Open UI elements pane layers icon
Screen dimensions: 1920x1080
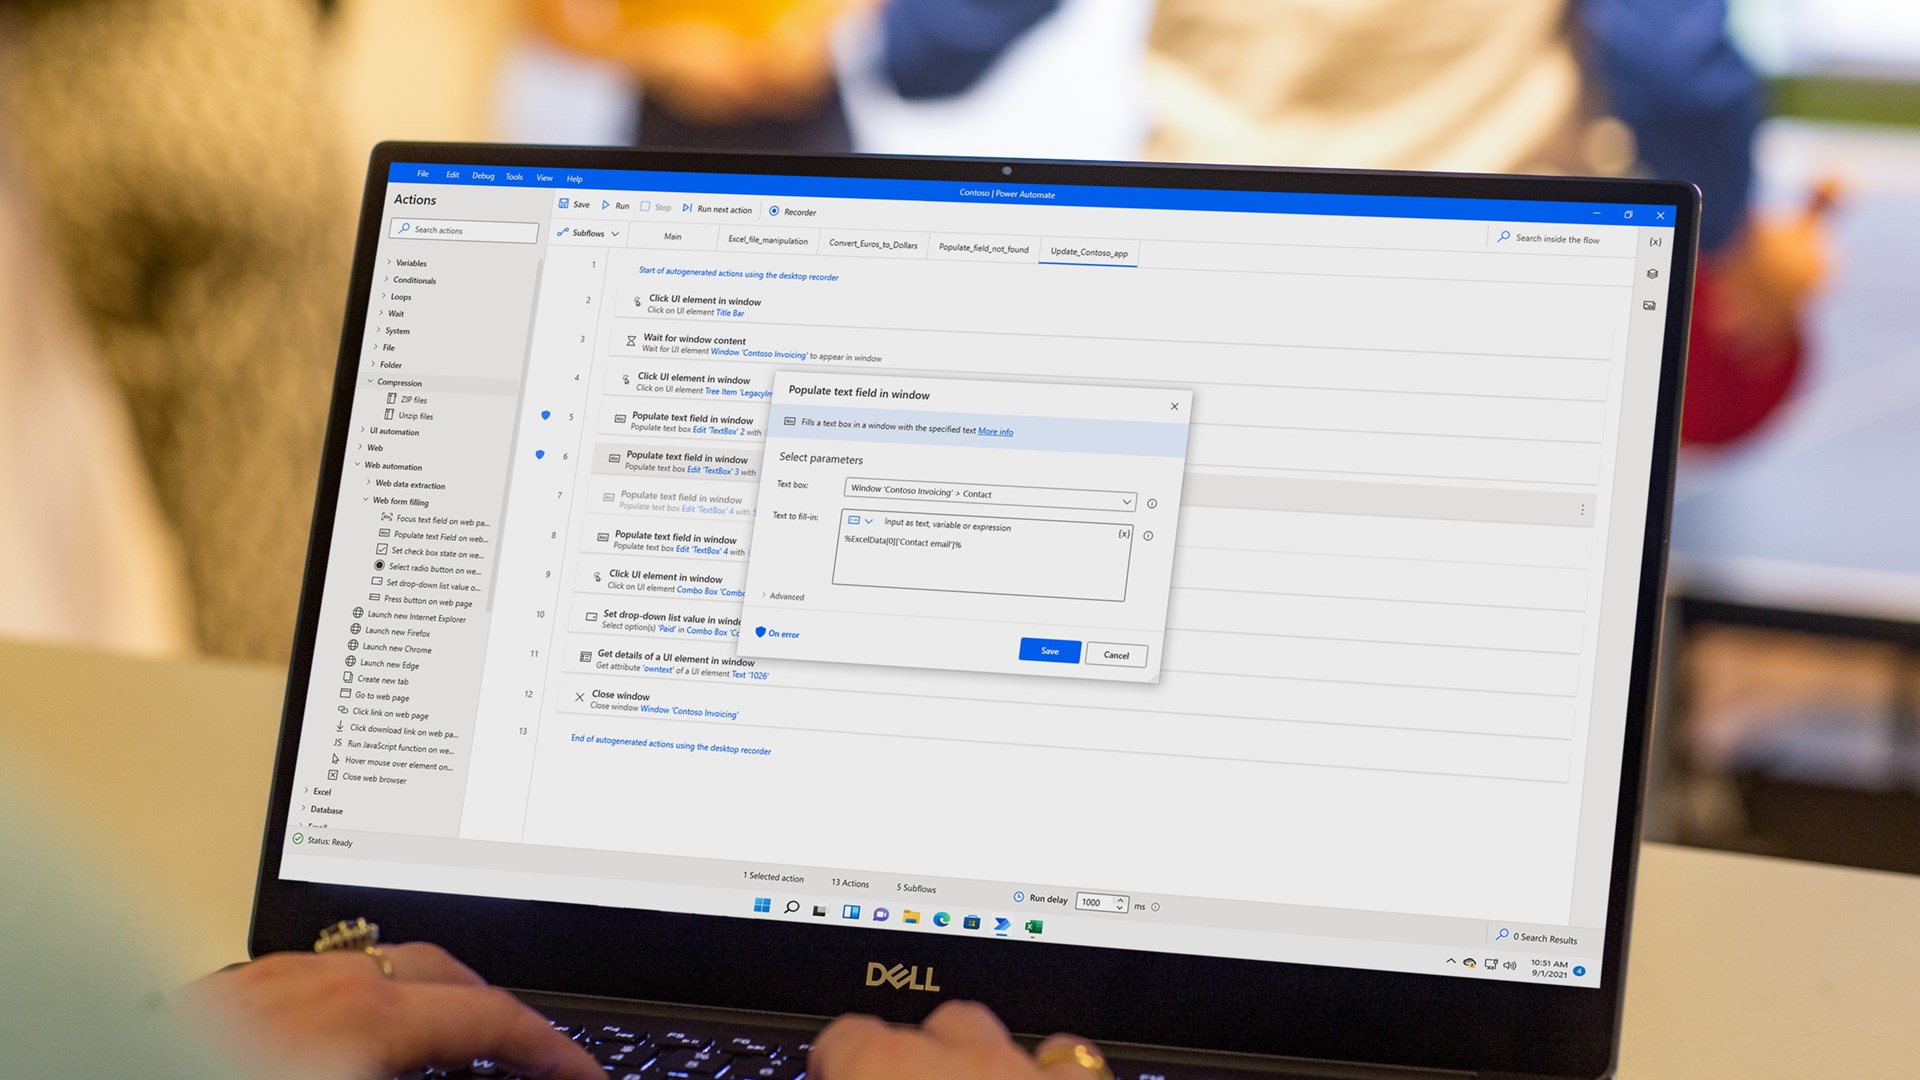[x=1652, y=274]
